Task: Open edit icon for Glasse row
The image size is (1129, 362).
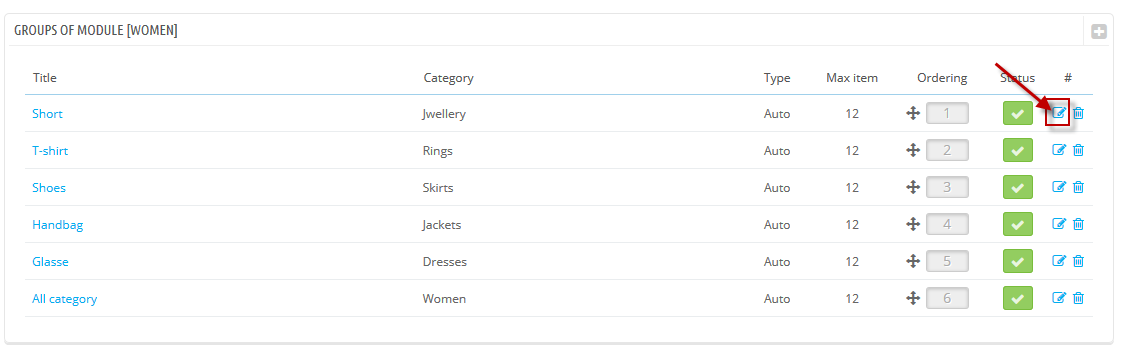Action: click(1058, 261)
